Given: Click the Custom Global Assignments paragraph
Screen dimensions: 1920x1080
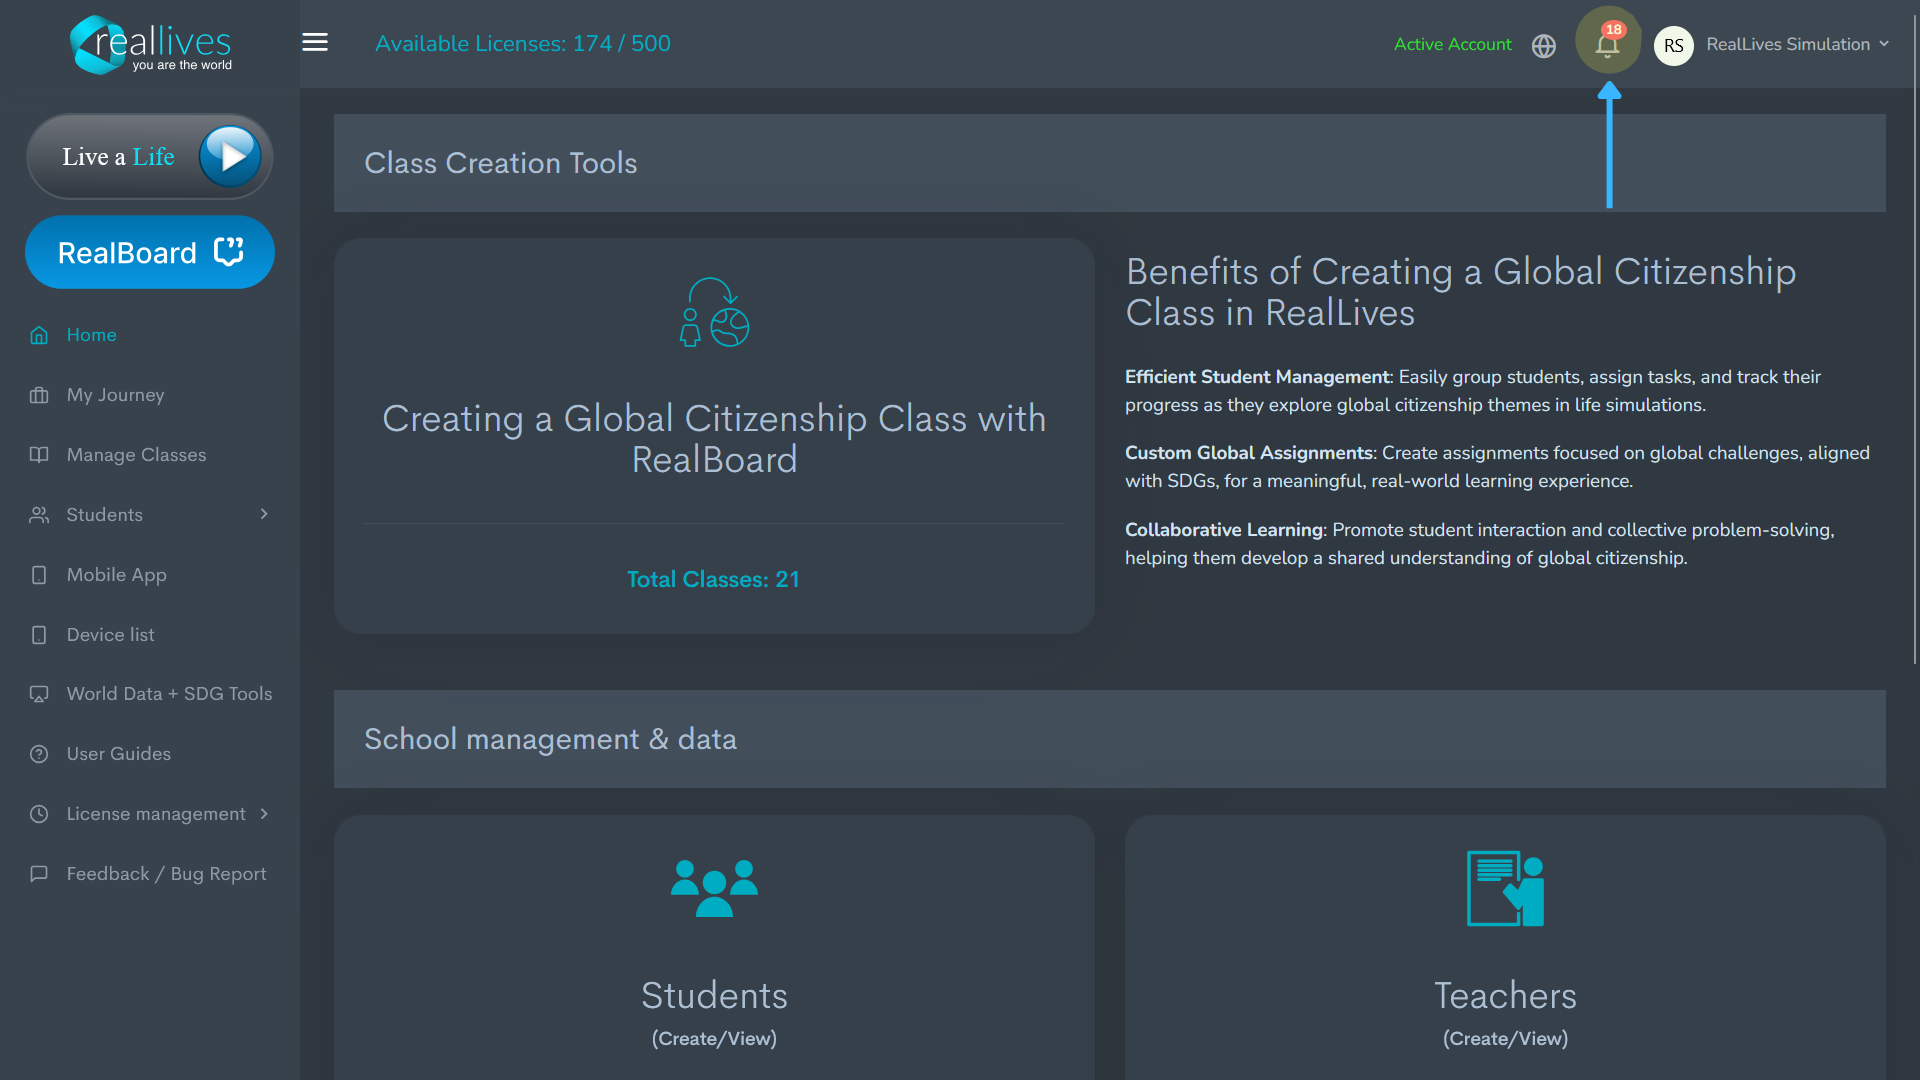Looking at the screenshot, I should click(x=1497, y=467).
